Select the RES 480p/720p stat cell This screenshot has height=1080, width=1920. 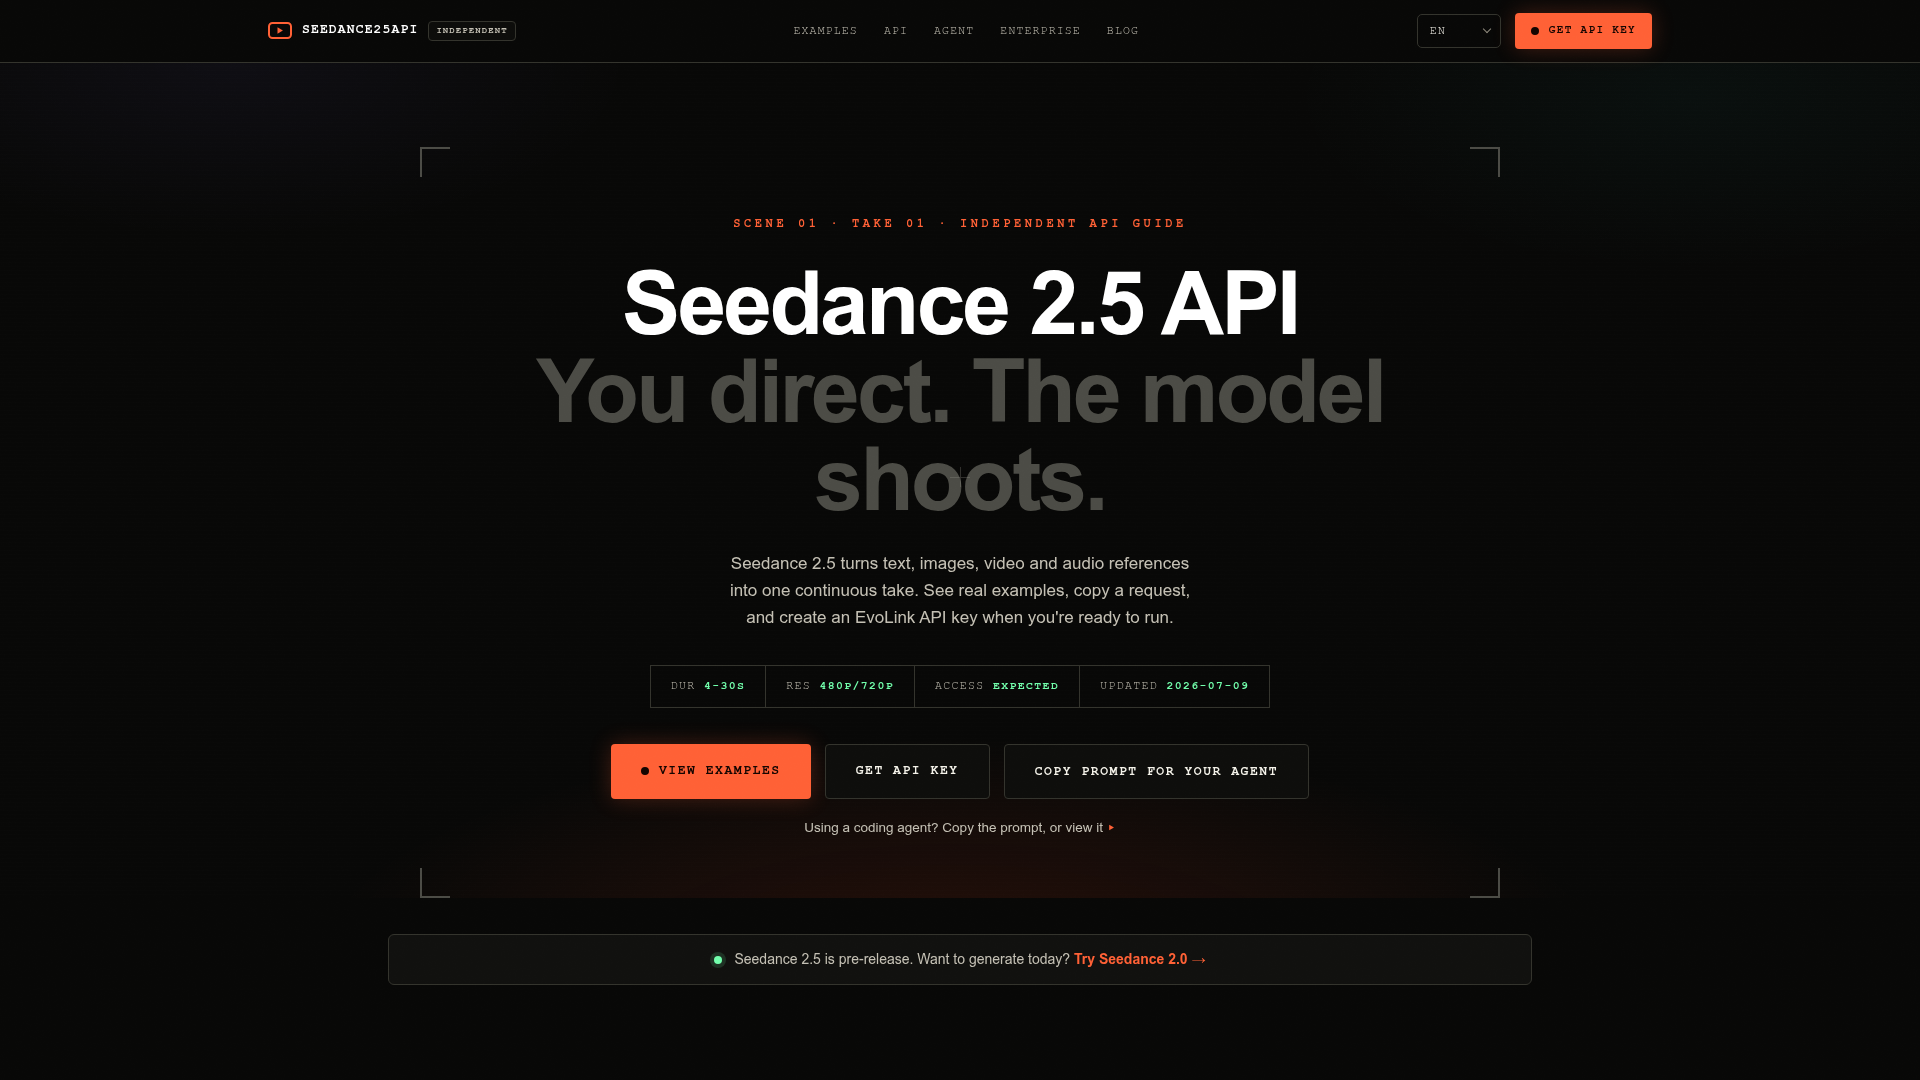[x=840, y=686]
